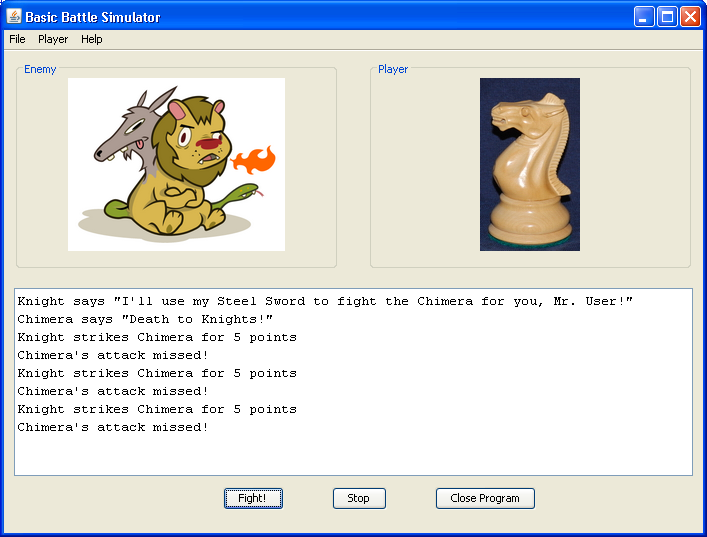The height and width of the screenshot is (537, 707).
Task: Open the Player menu
Action: pos(53,39)
